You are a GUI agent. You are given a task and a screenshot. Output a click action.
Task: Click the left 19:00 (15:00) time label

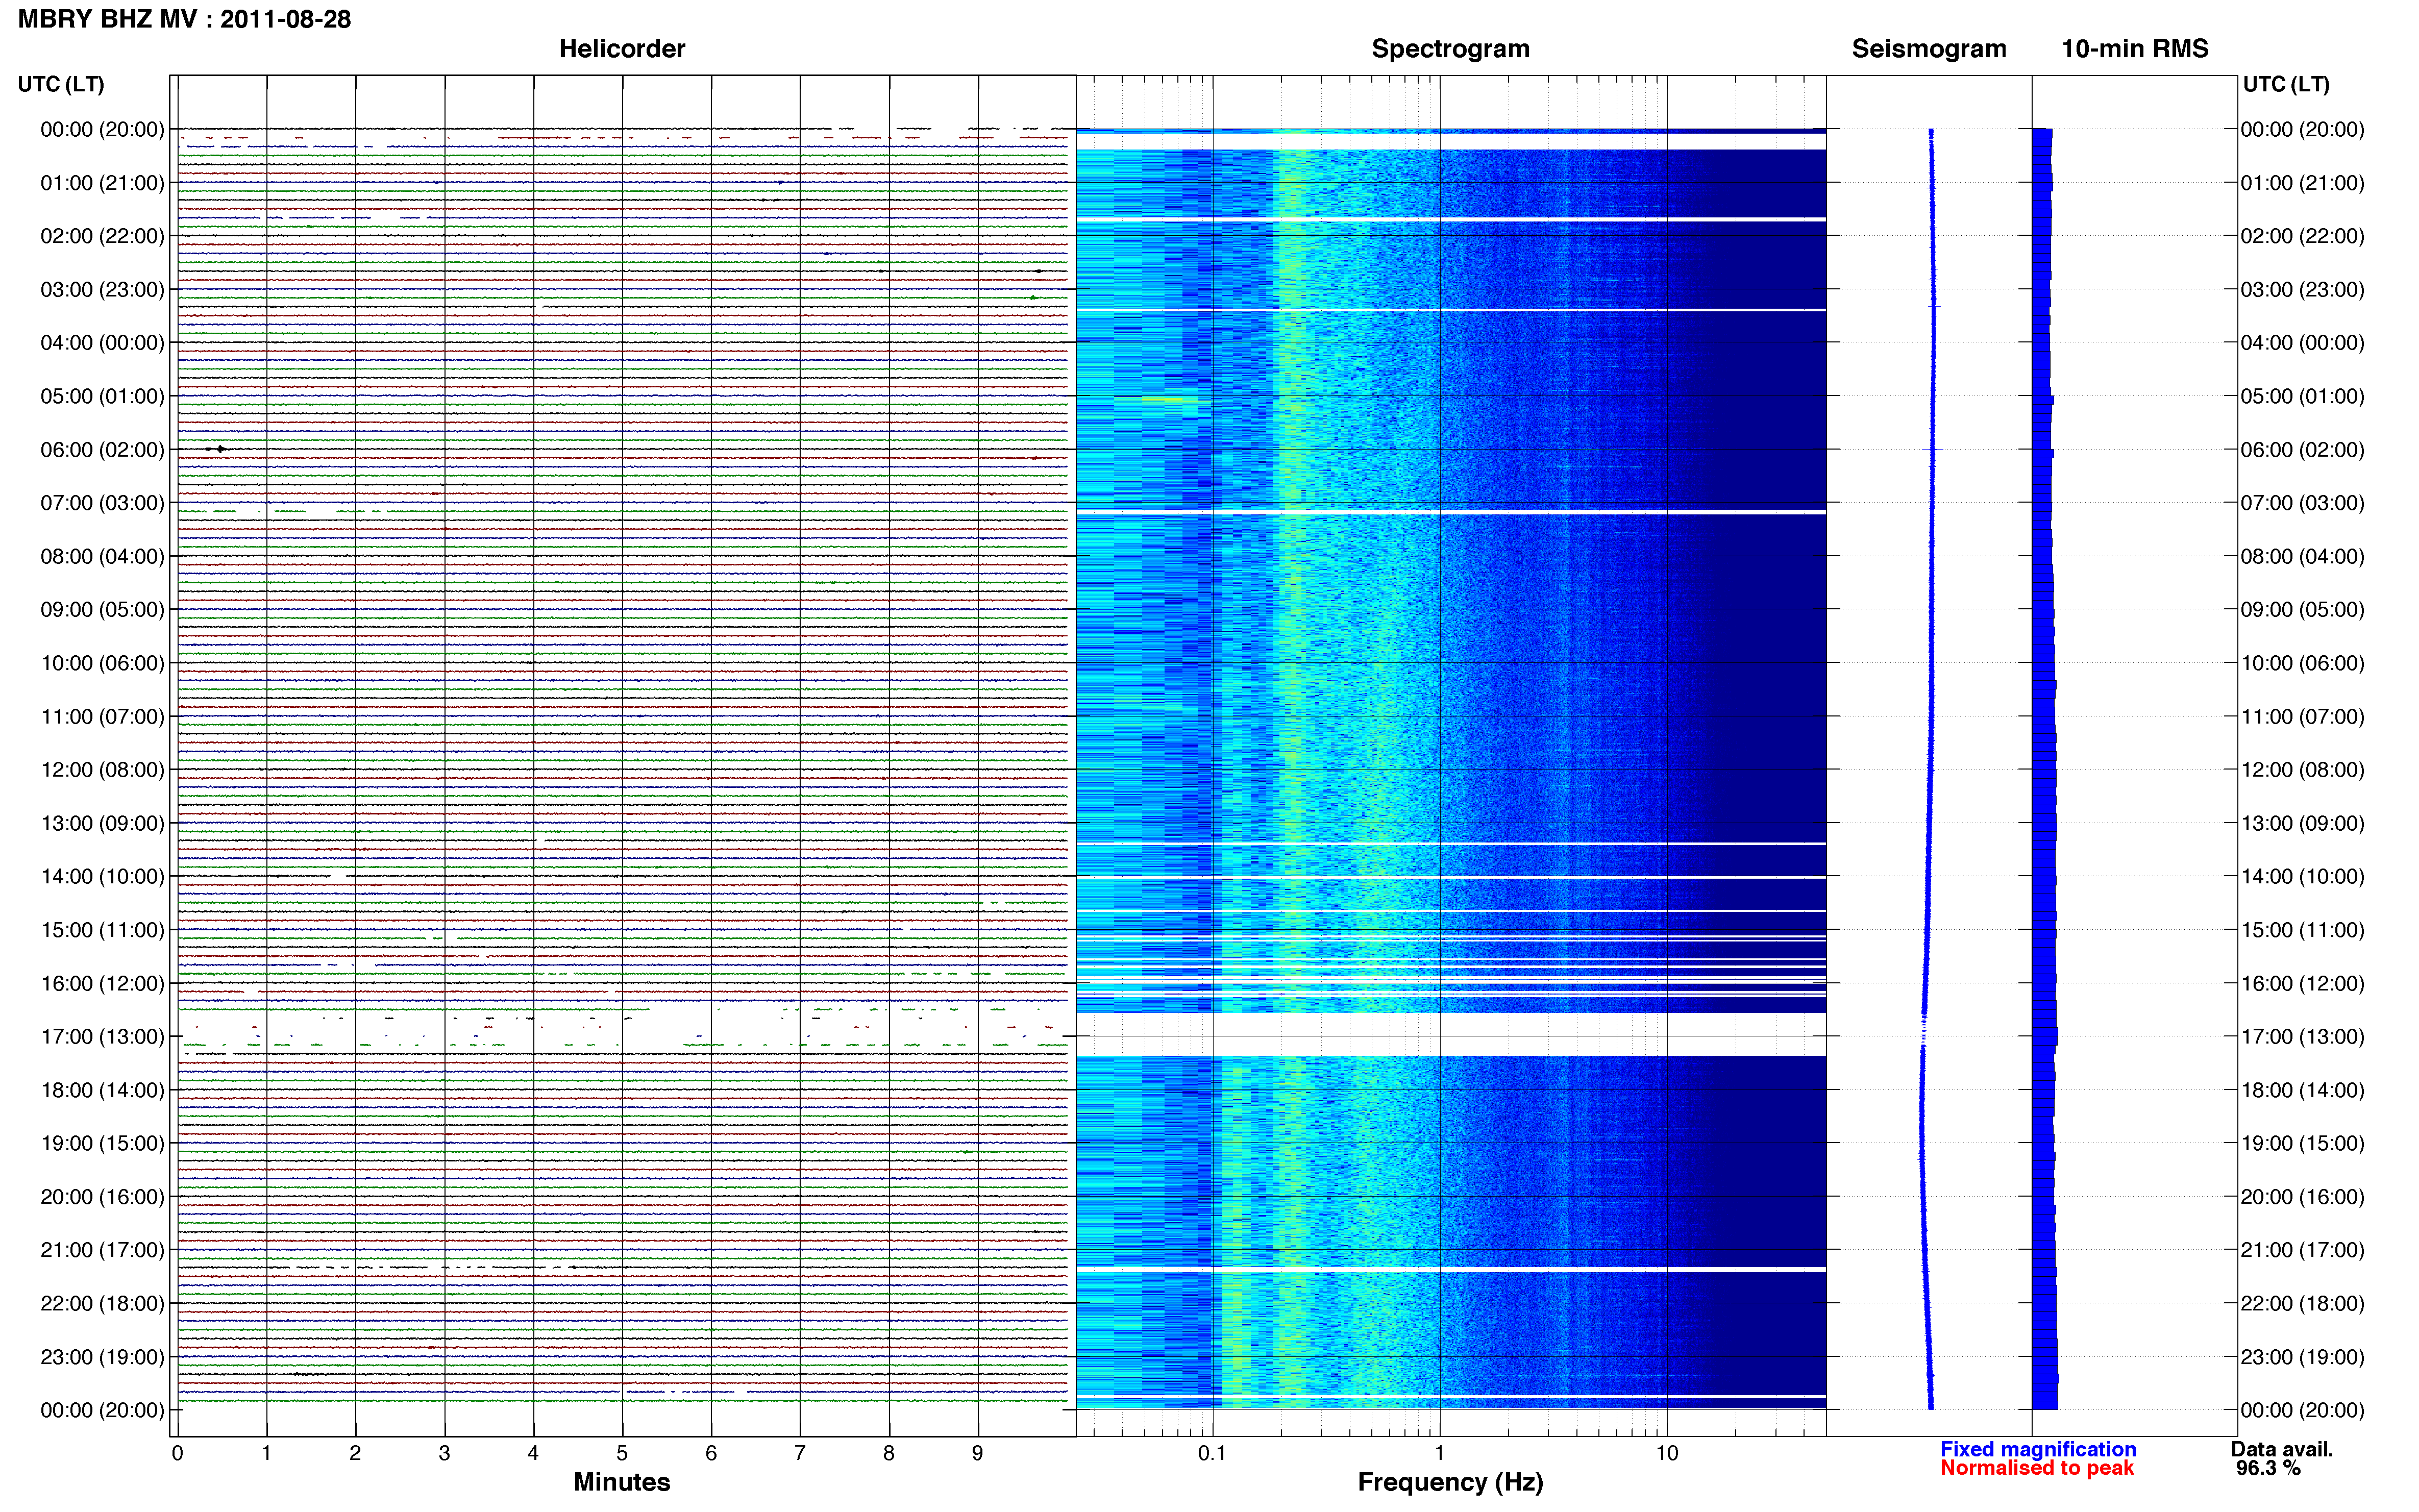tap(102, 1143)
